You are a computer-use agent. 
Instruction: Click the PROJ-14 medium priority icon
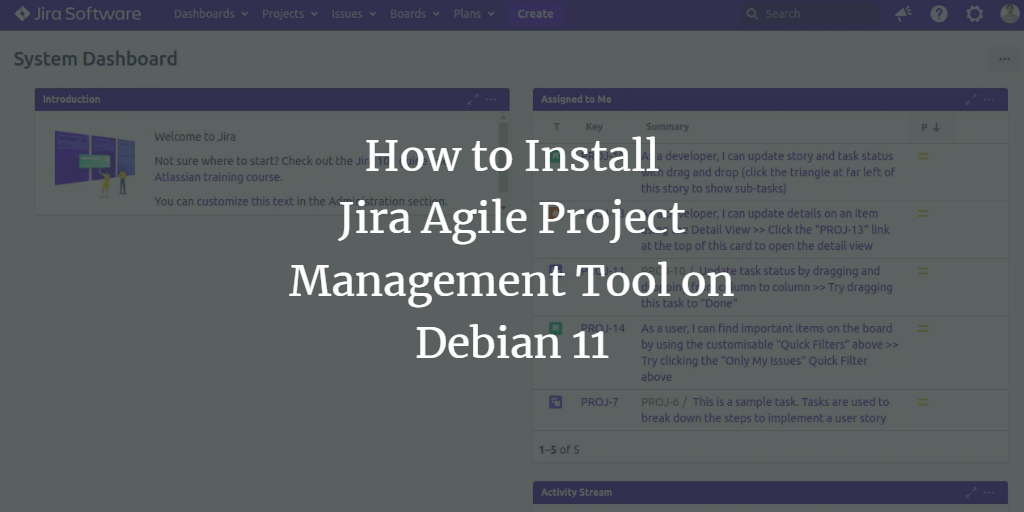tap(923, 328)
